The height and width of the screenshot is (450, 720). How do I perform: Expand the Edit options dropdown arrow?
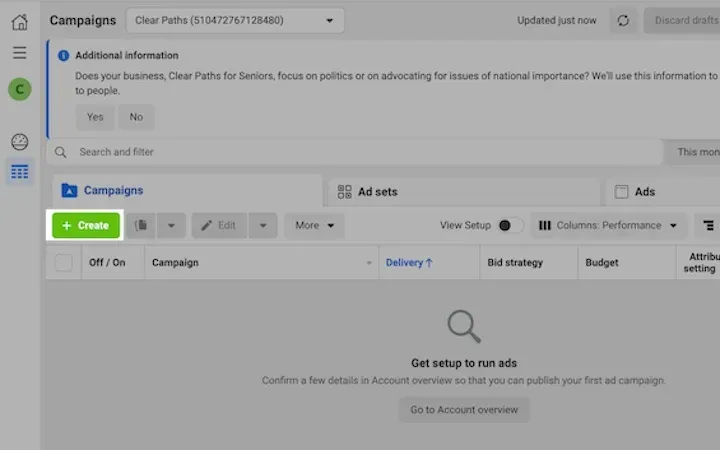click(263, 225)
